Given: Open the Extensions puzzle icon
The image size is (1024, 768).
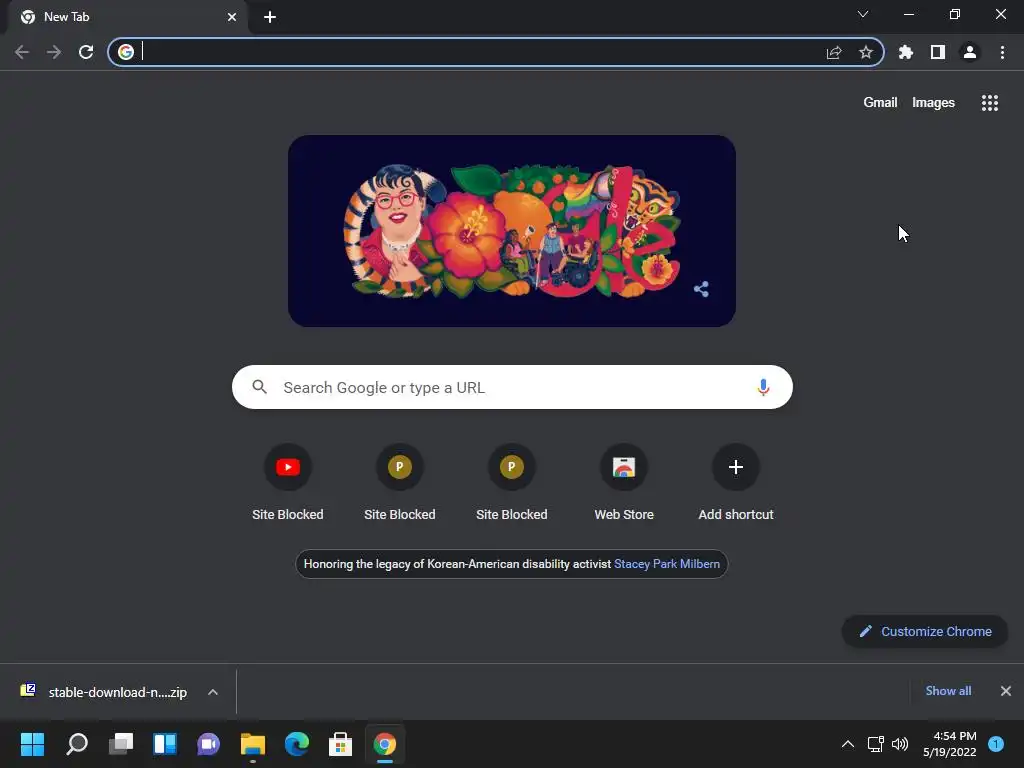Looking at the screenshot, I should point(906,52).
